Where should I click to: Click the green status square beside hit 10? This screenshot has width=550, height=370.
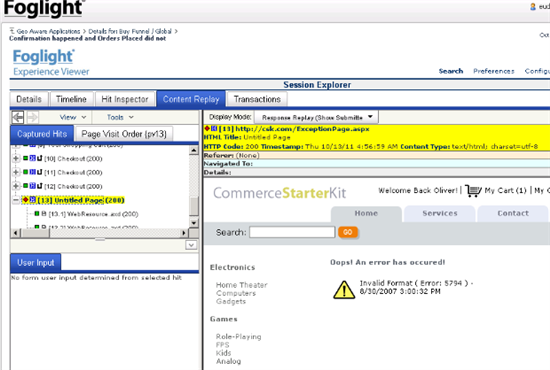(x=26, y=158)
